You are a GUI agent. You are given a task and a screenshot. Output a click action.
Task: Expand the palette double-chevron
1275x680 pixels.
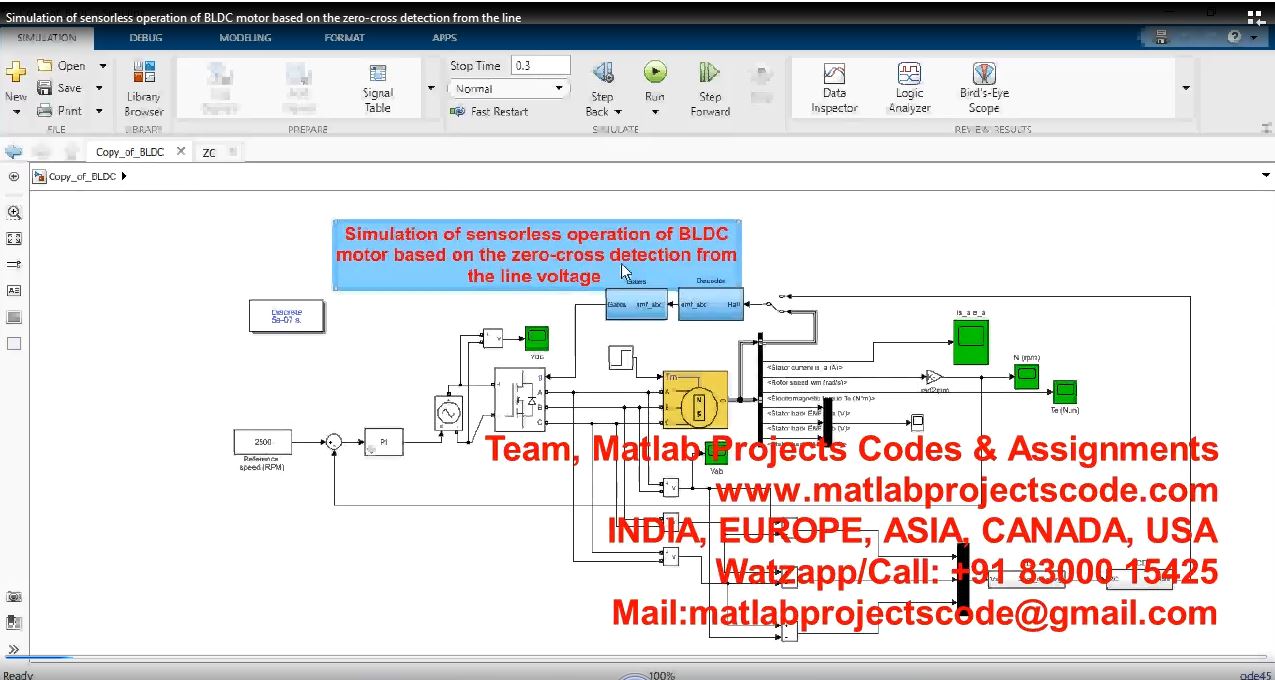click(x=14, y=649)
